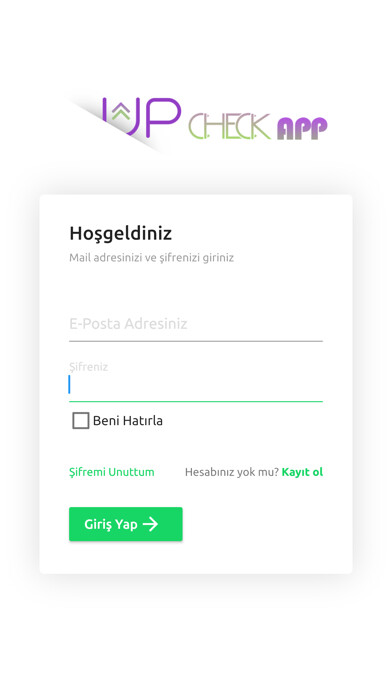392x696 pixels.
Task: Click the green underline of the password field
Action: point(196,401)
